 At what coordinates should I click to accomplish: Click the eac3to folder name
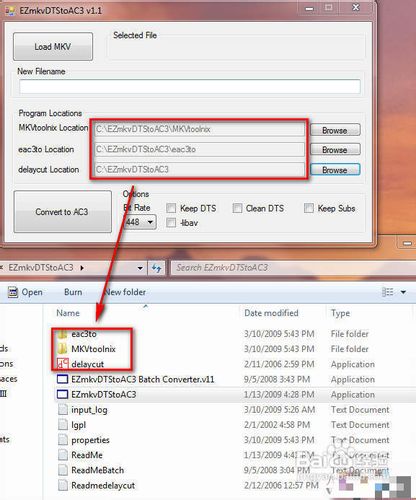(84, 334)
